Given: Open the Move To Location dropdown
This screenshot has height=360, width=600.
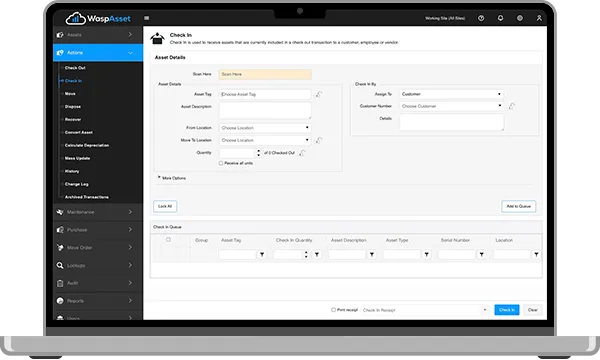Looking at the screenshot, I should coord(265,140).
